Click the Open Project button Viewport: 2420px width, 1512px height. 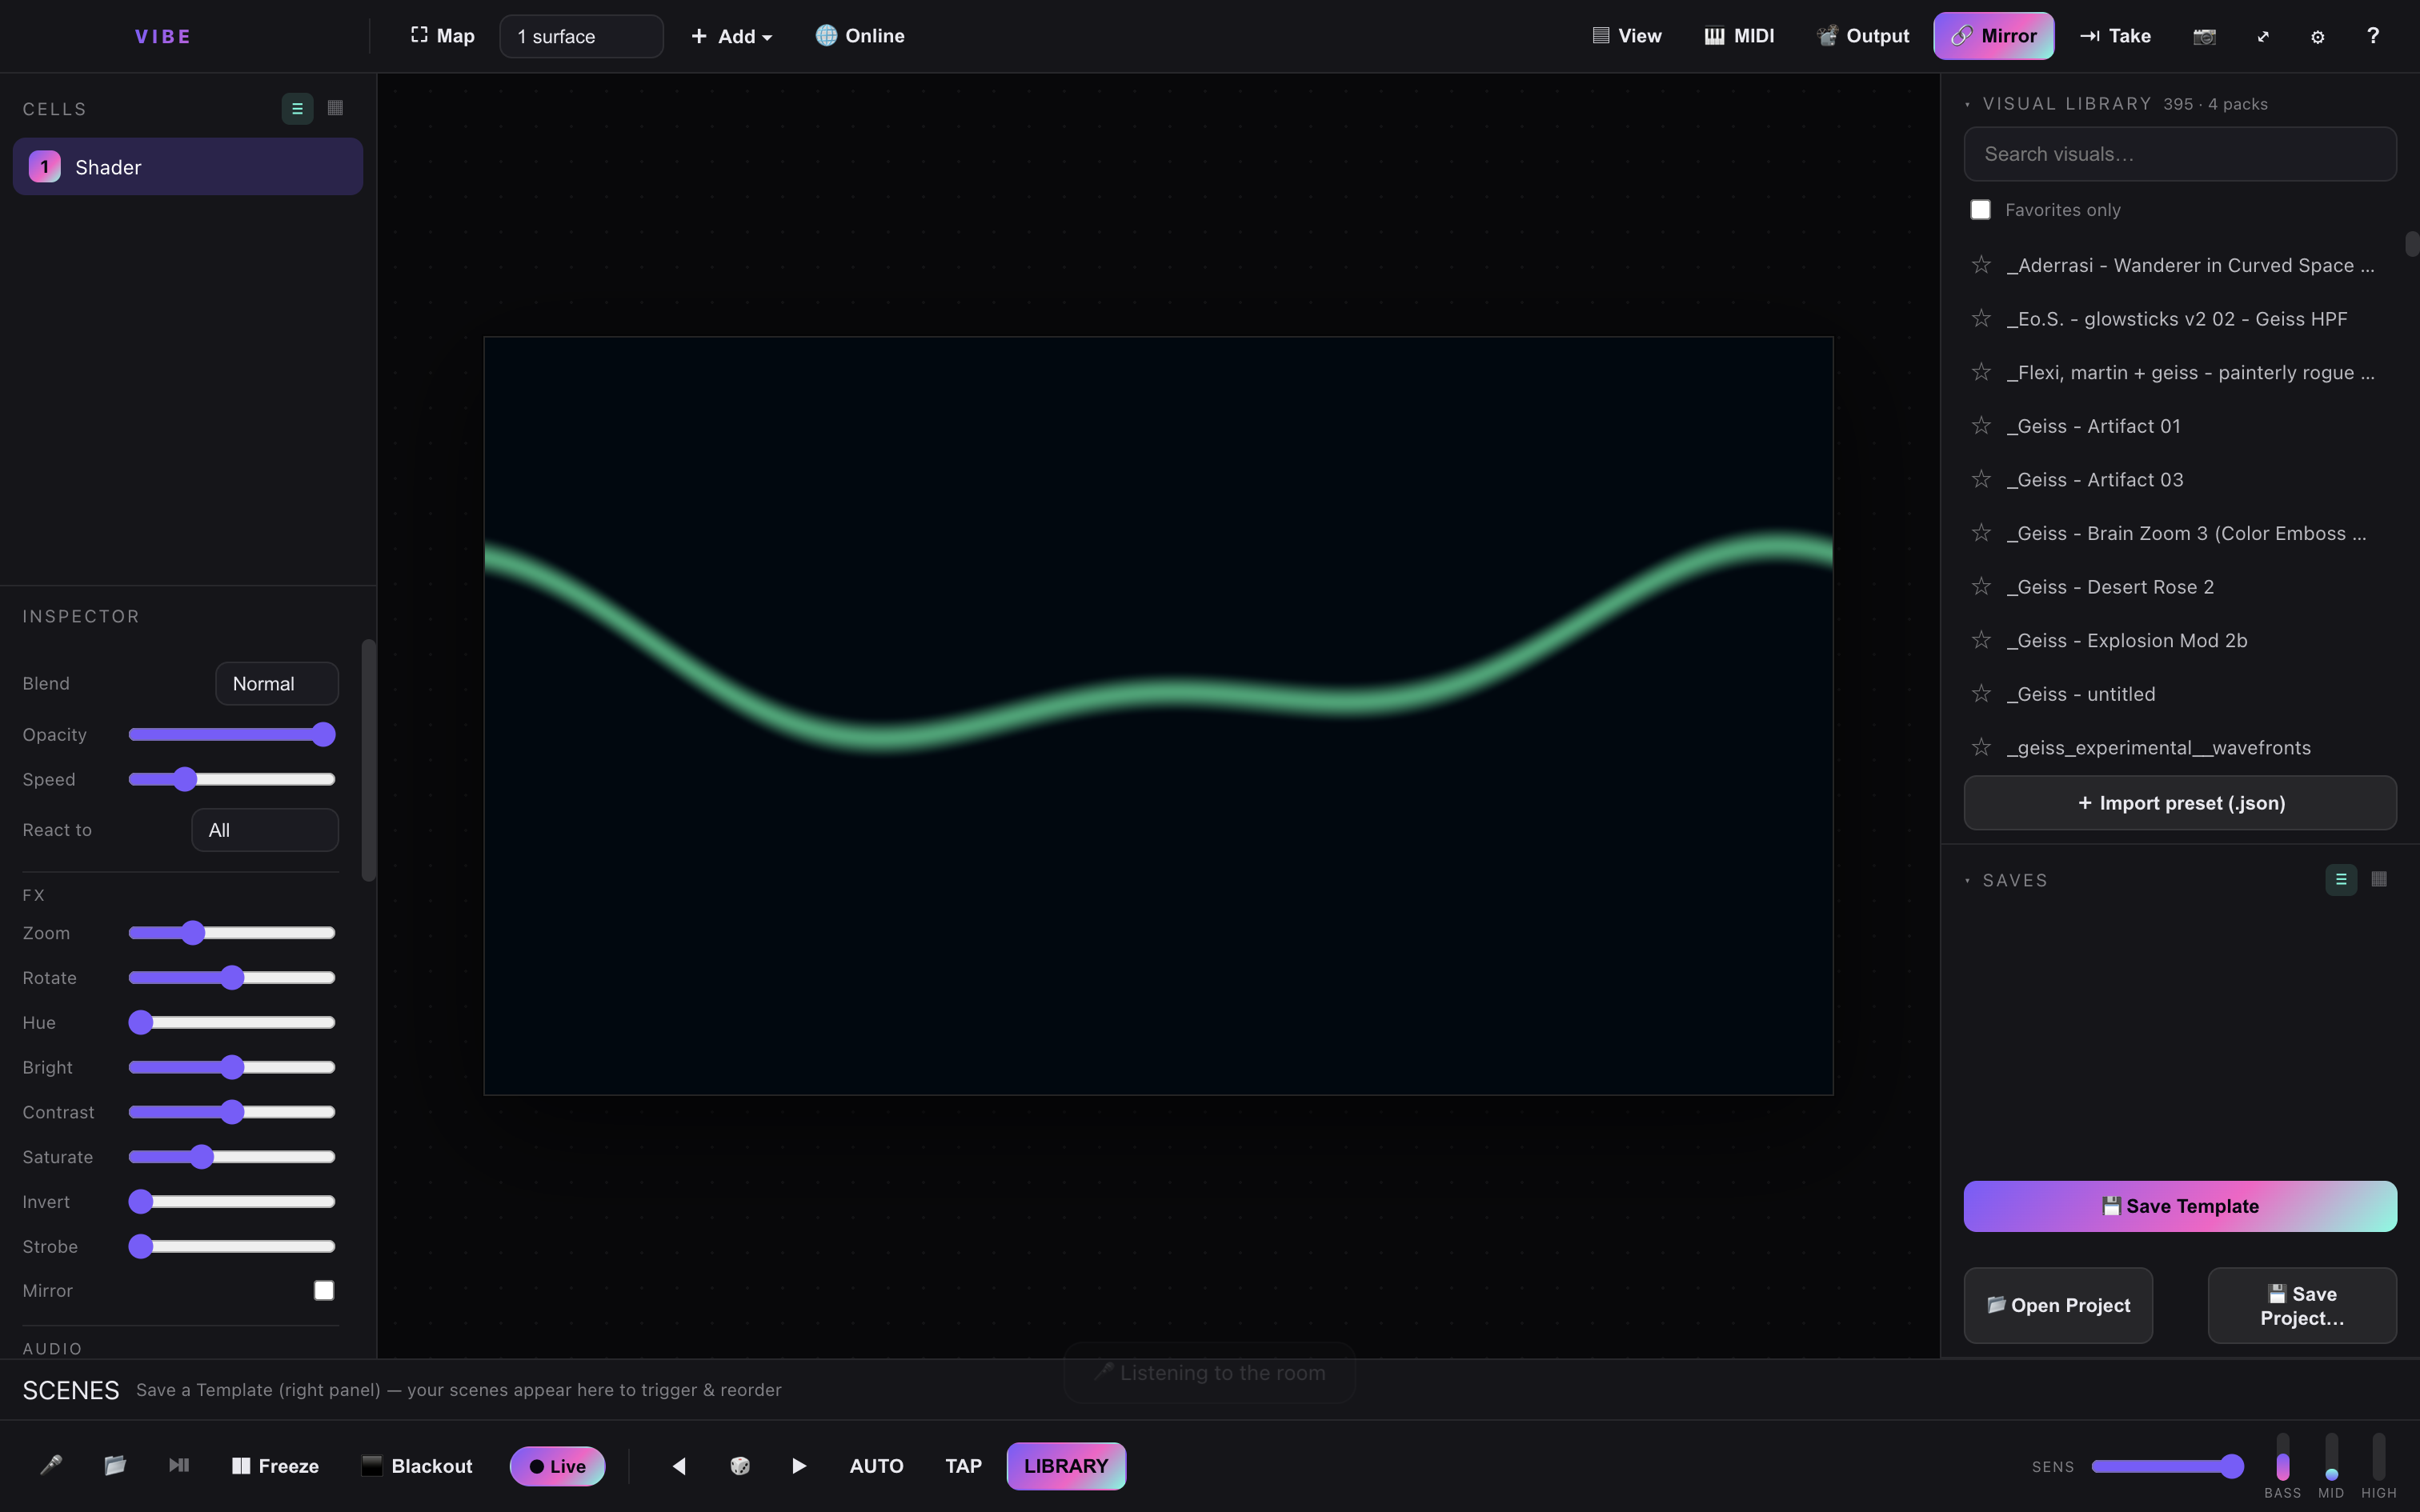(x=2058, y=1305)
